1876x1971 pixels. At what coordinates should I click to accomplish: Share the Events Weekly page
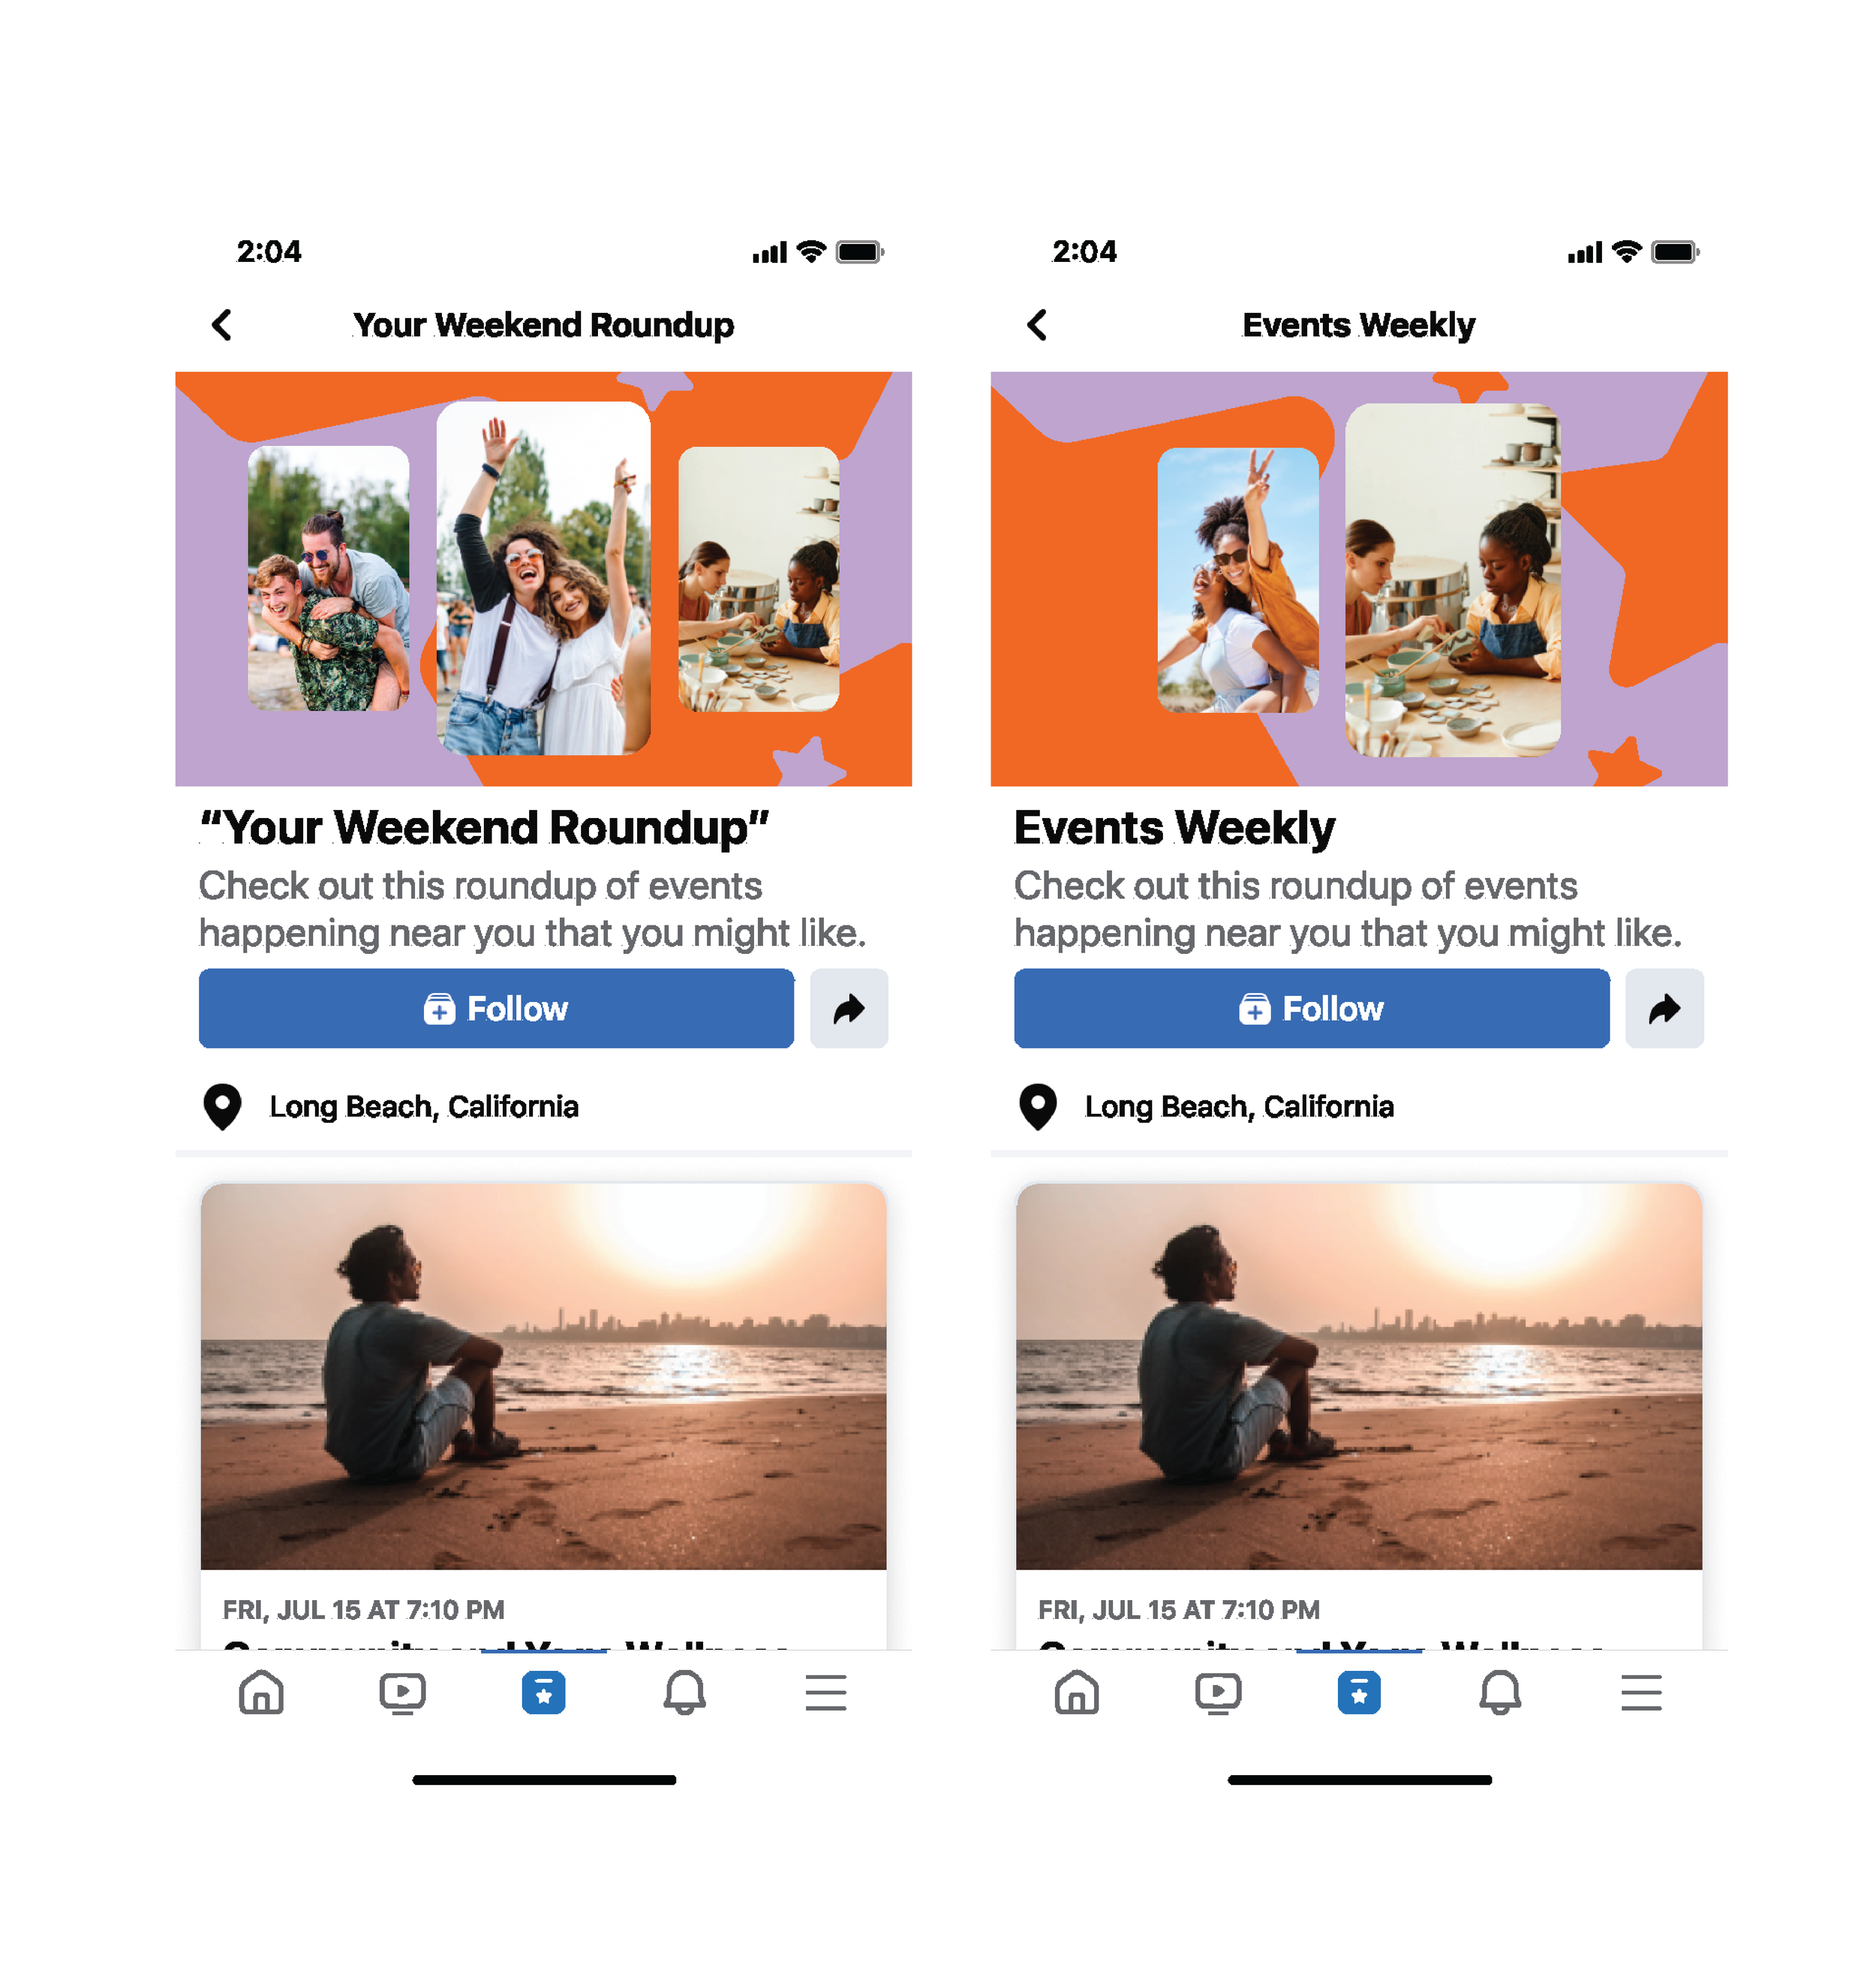(1664, 1008)
